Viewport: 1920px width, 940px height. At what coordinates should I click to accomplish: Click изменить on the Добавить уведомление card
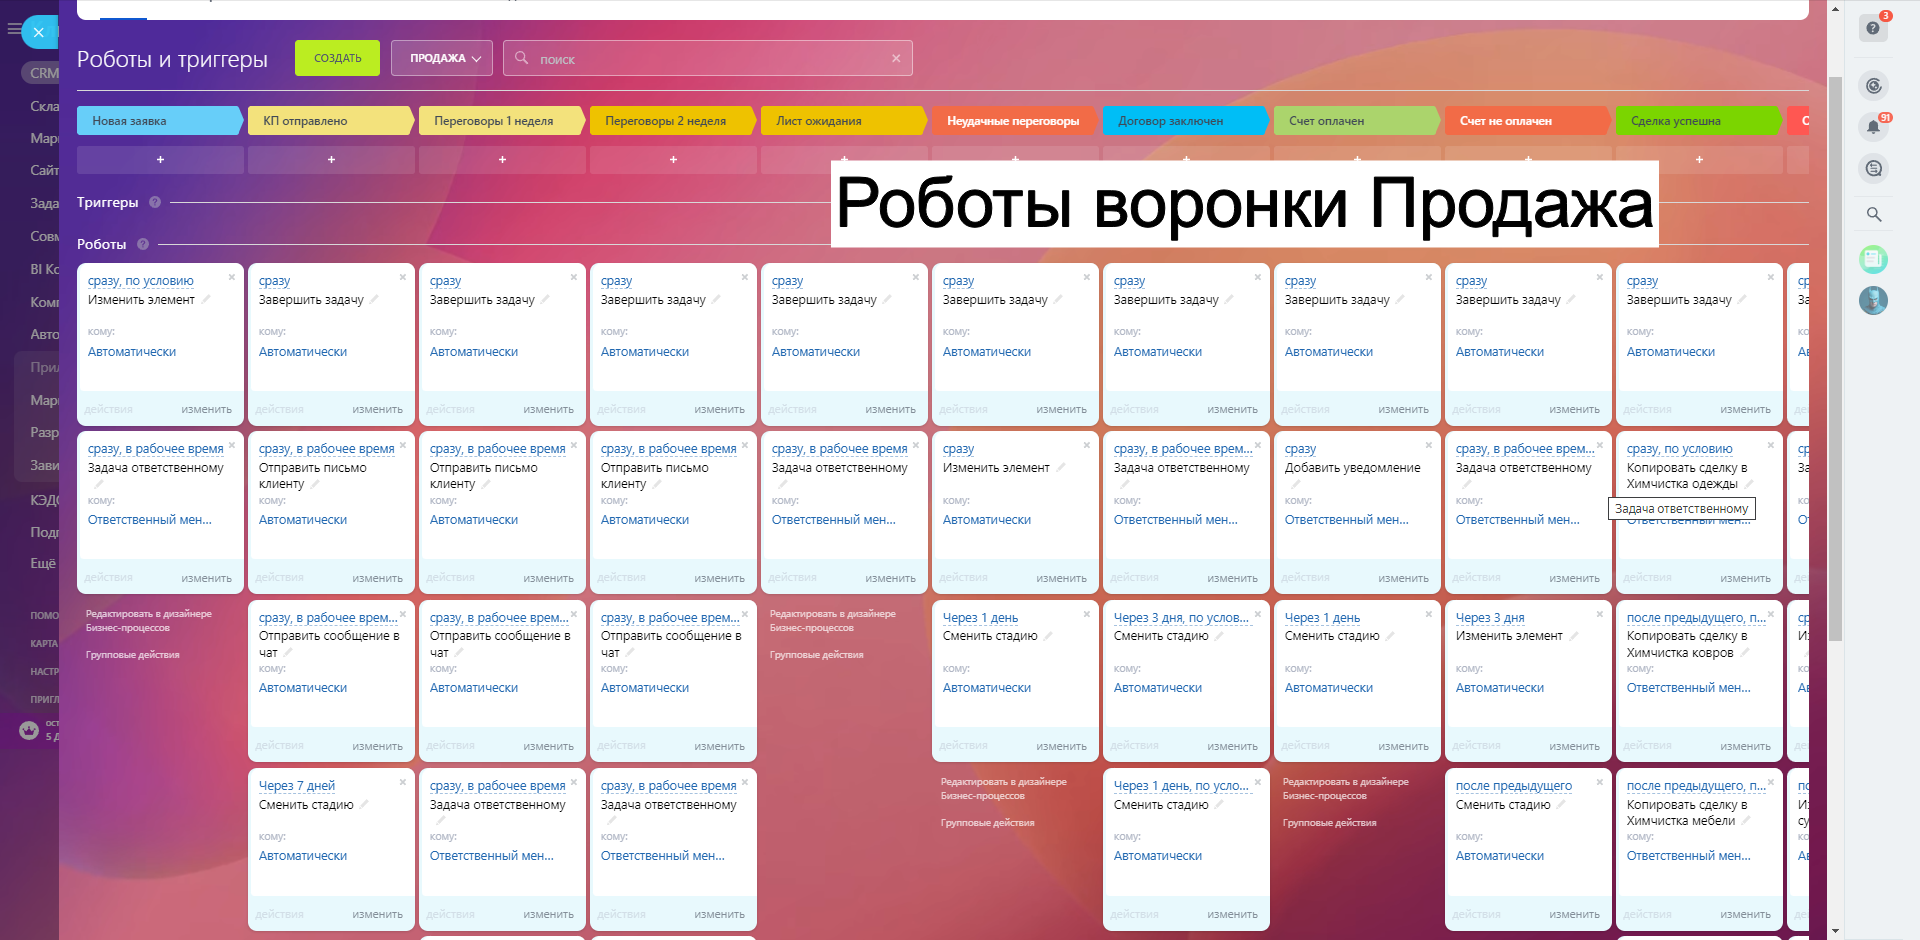(x=1403, y=578)
